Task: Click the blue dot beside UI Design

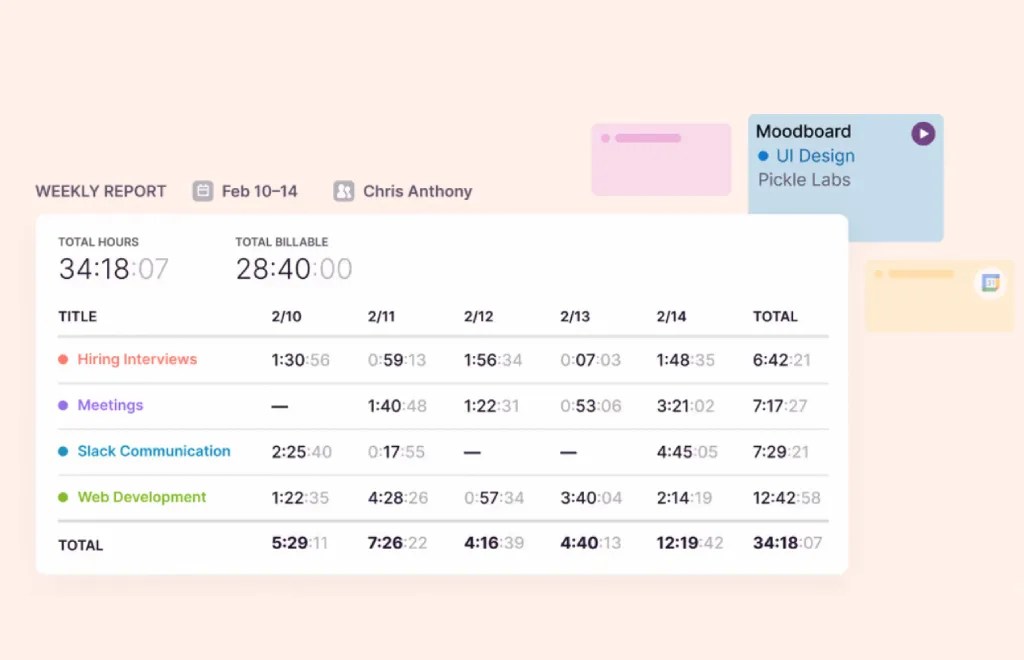Action: point(765,156)
